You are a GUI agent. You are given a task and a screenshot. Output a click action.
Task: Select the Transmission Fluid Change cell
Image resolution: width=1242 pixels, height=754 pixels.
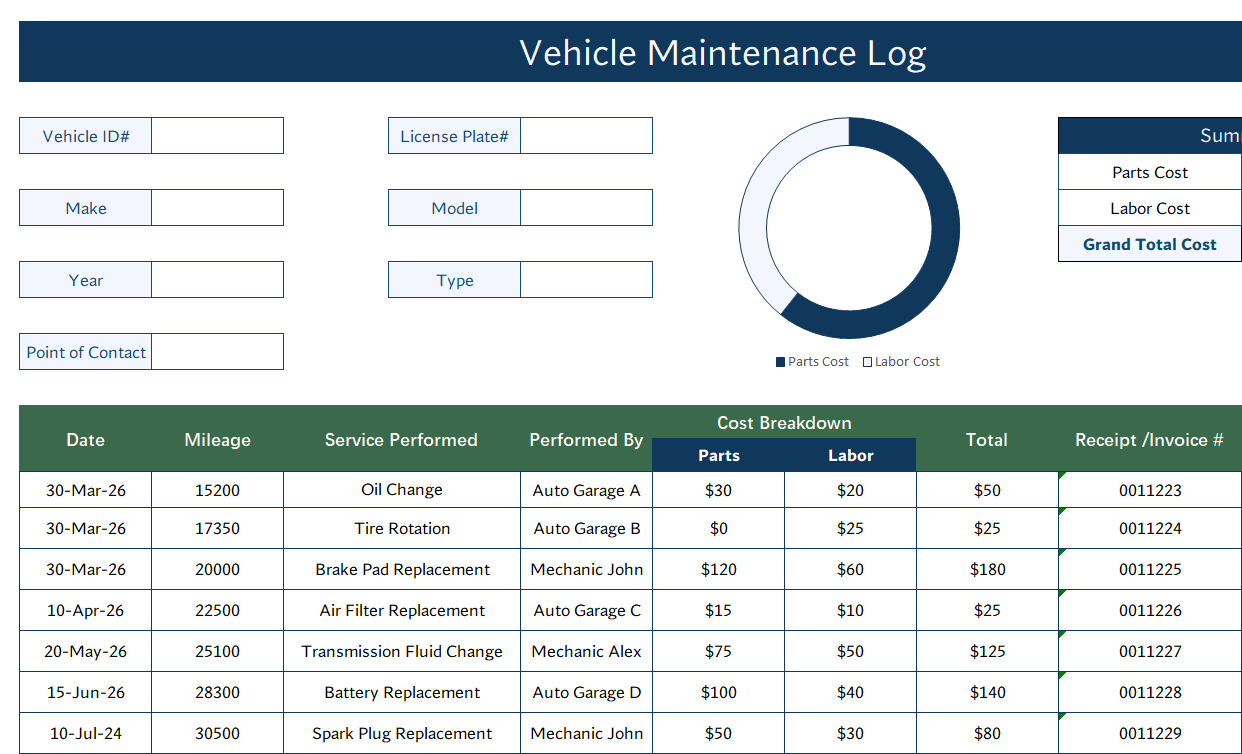[402, 651]
